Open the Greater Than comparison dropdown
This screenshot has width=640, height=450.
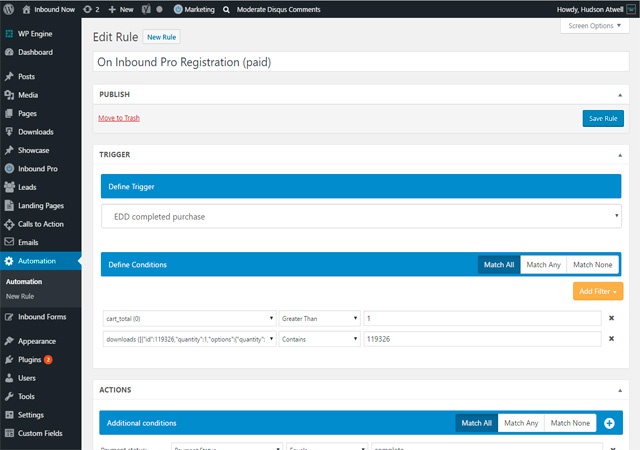(x=319, y=319)
